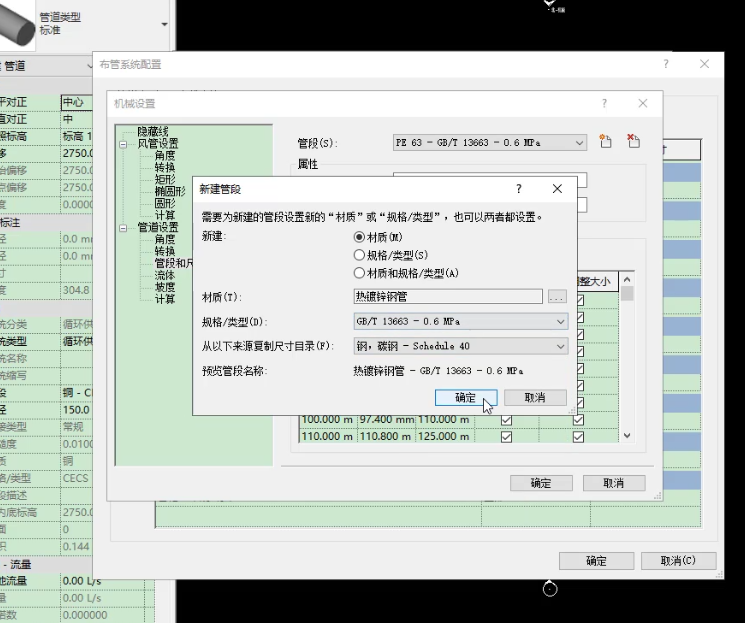Click size table scrollbar up arrow
This screenshot has width=745, height=623.
click(627, 279)
